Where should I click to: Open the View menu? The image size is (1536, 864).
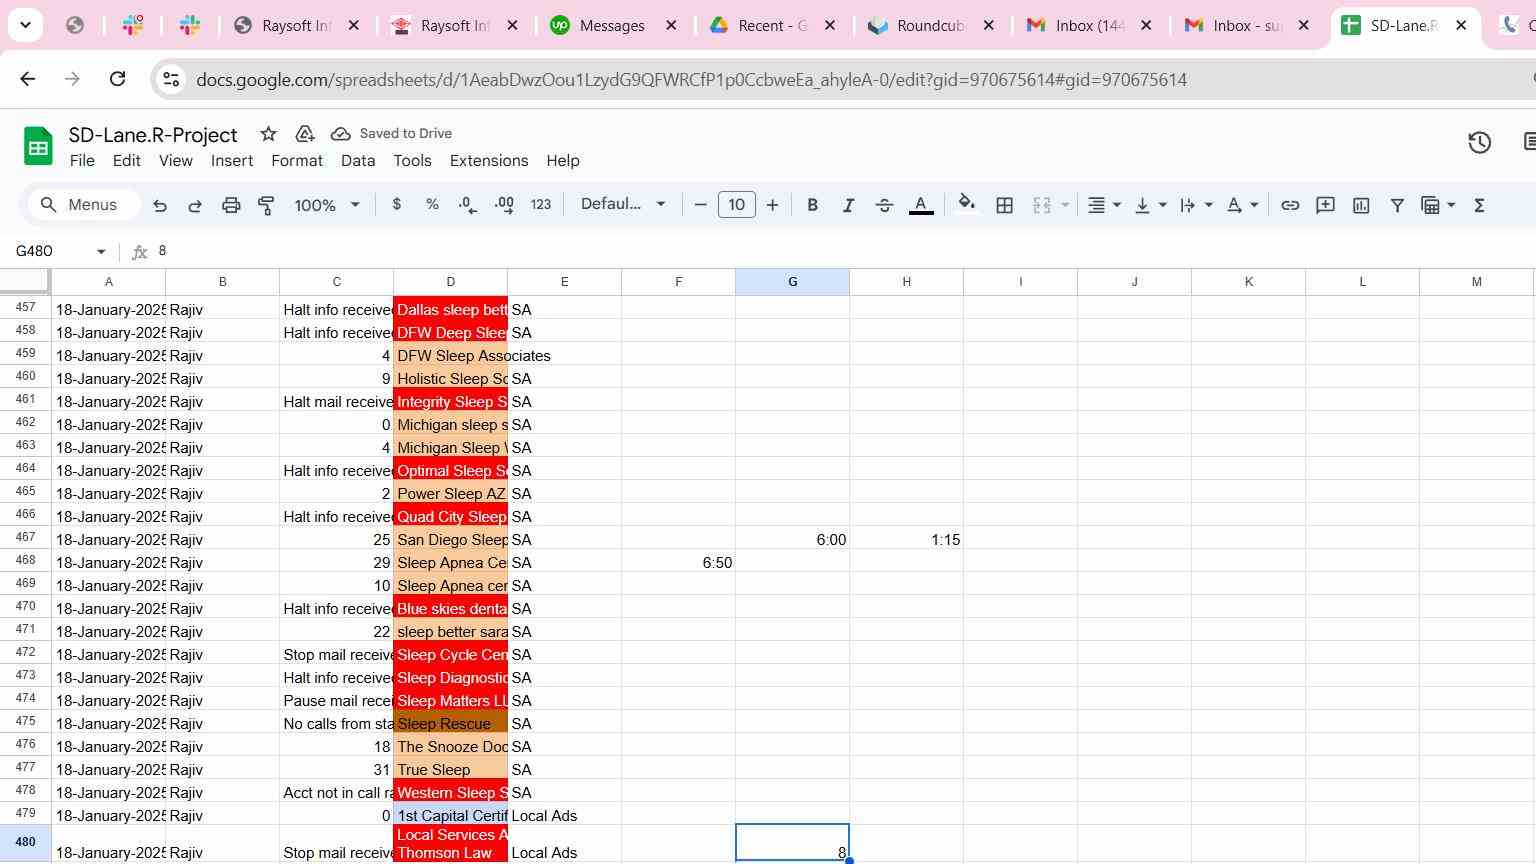(175, 161)
